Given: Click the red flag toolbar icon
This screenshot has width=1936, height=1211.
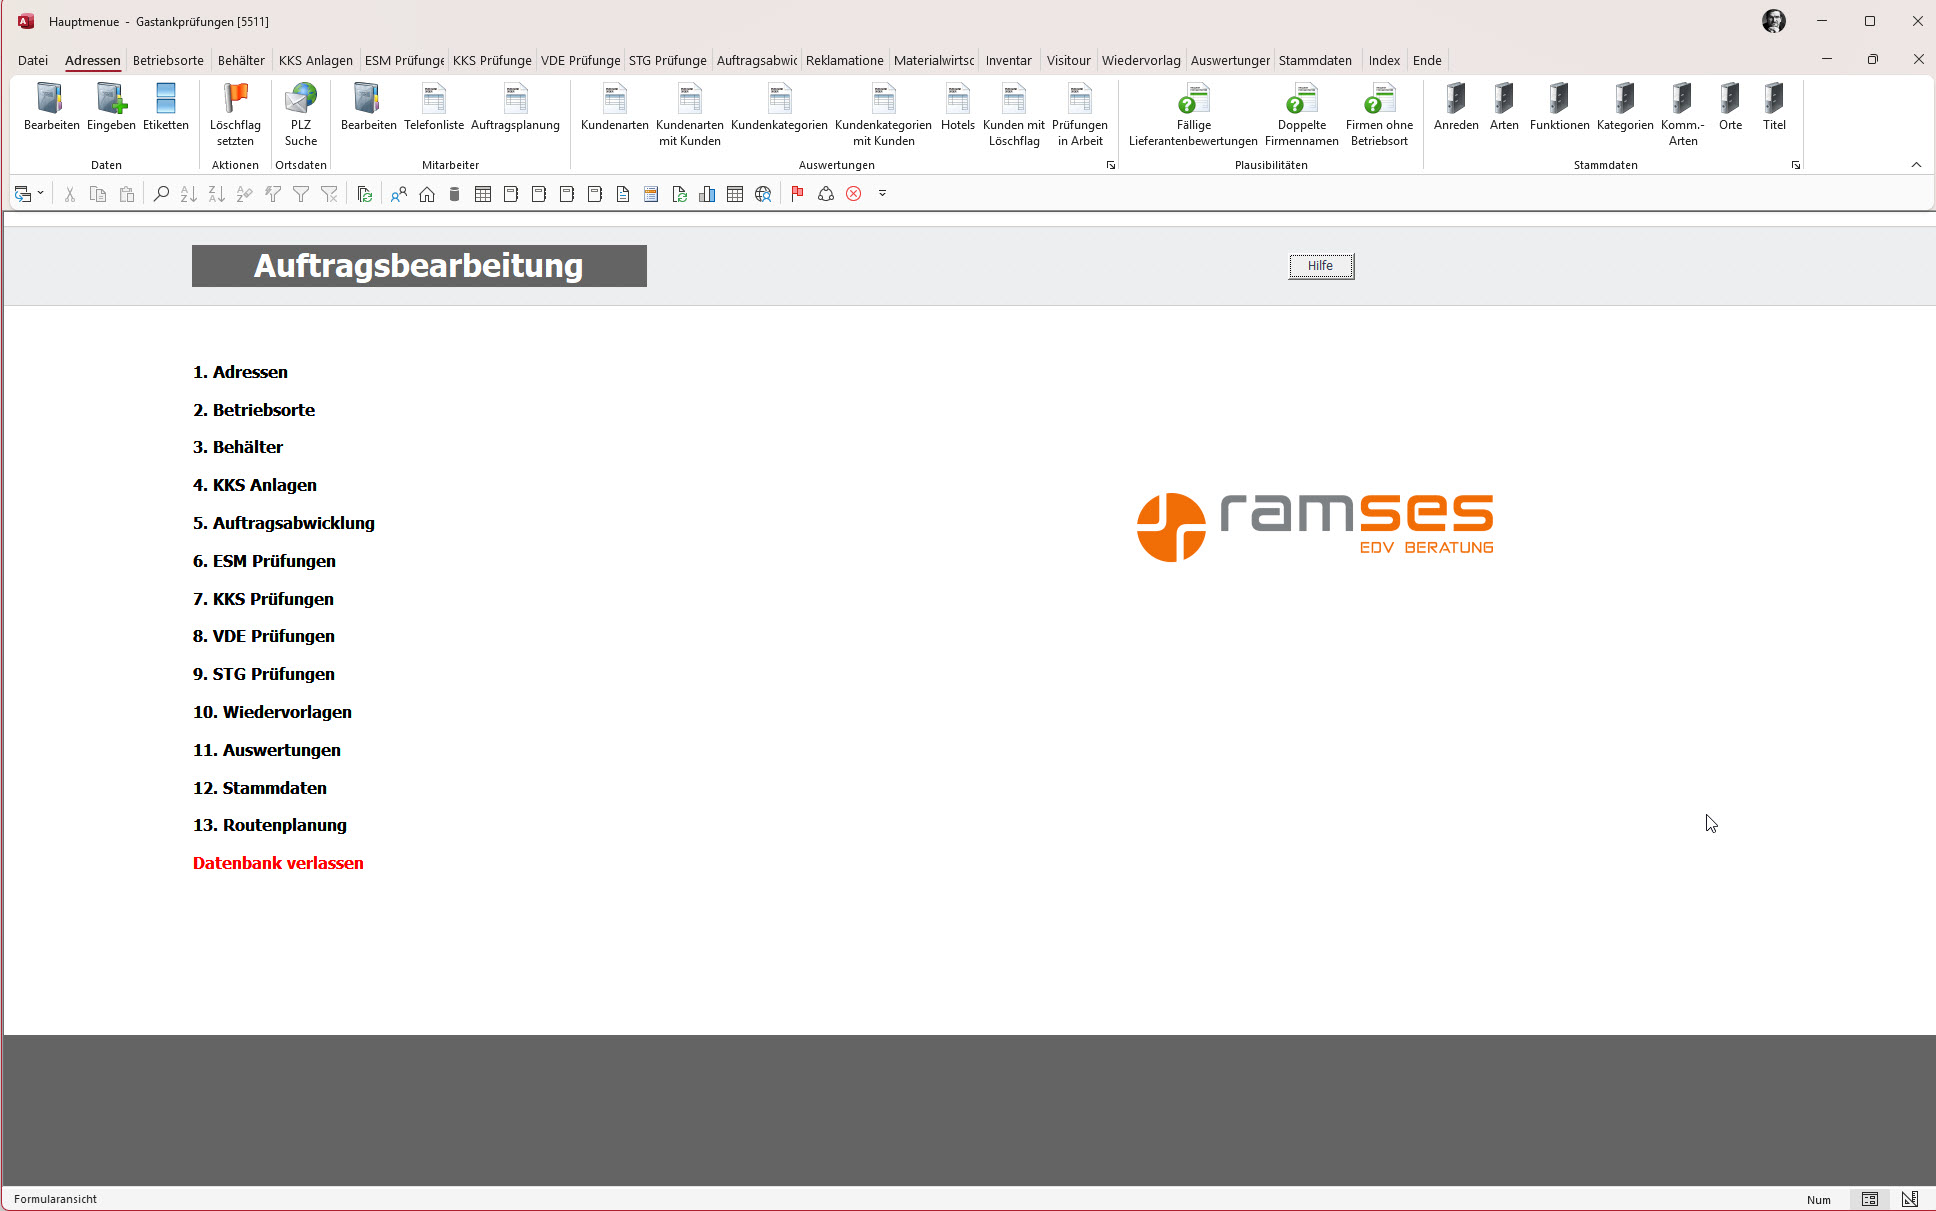Looking at the screenshot, I should (x=797, y=194).
